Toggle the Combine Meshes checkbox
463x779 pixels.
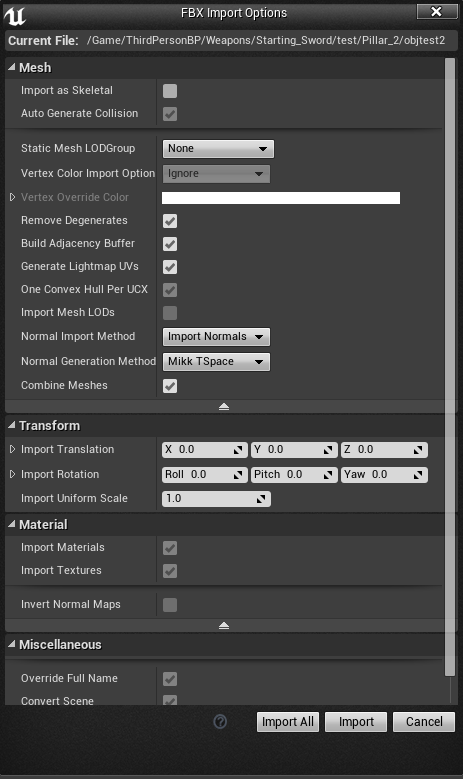click(x=170, y=386)
